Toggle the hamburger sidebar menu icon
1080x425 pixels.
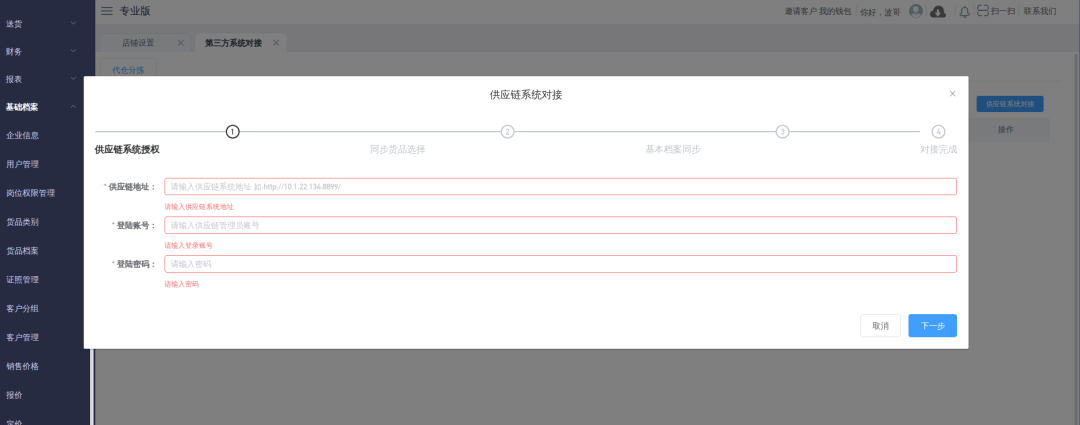107,11
